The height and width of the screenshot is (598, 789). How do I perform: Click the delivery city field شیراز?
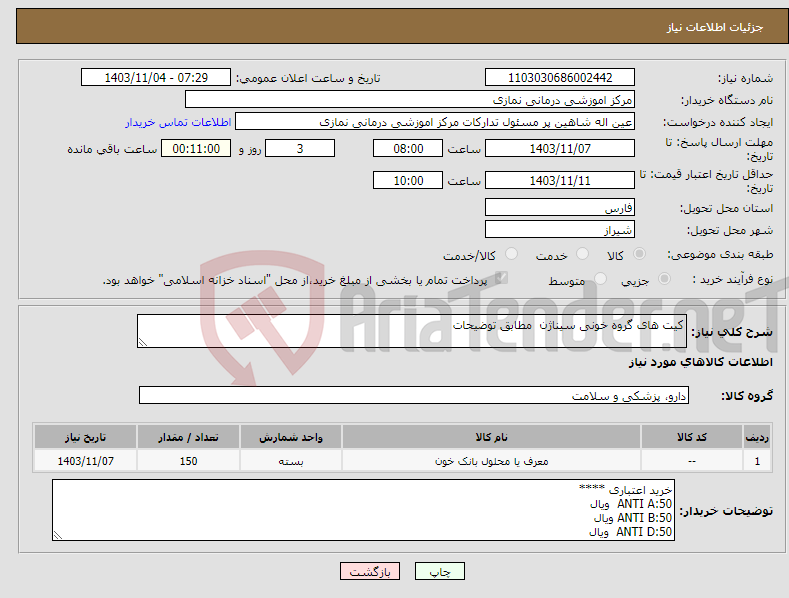tap(560, 230)
